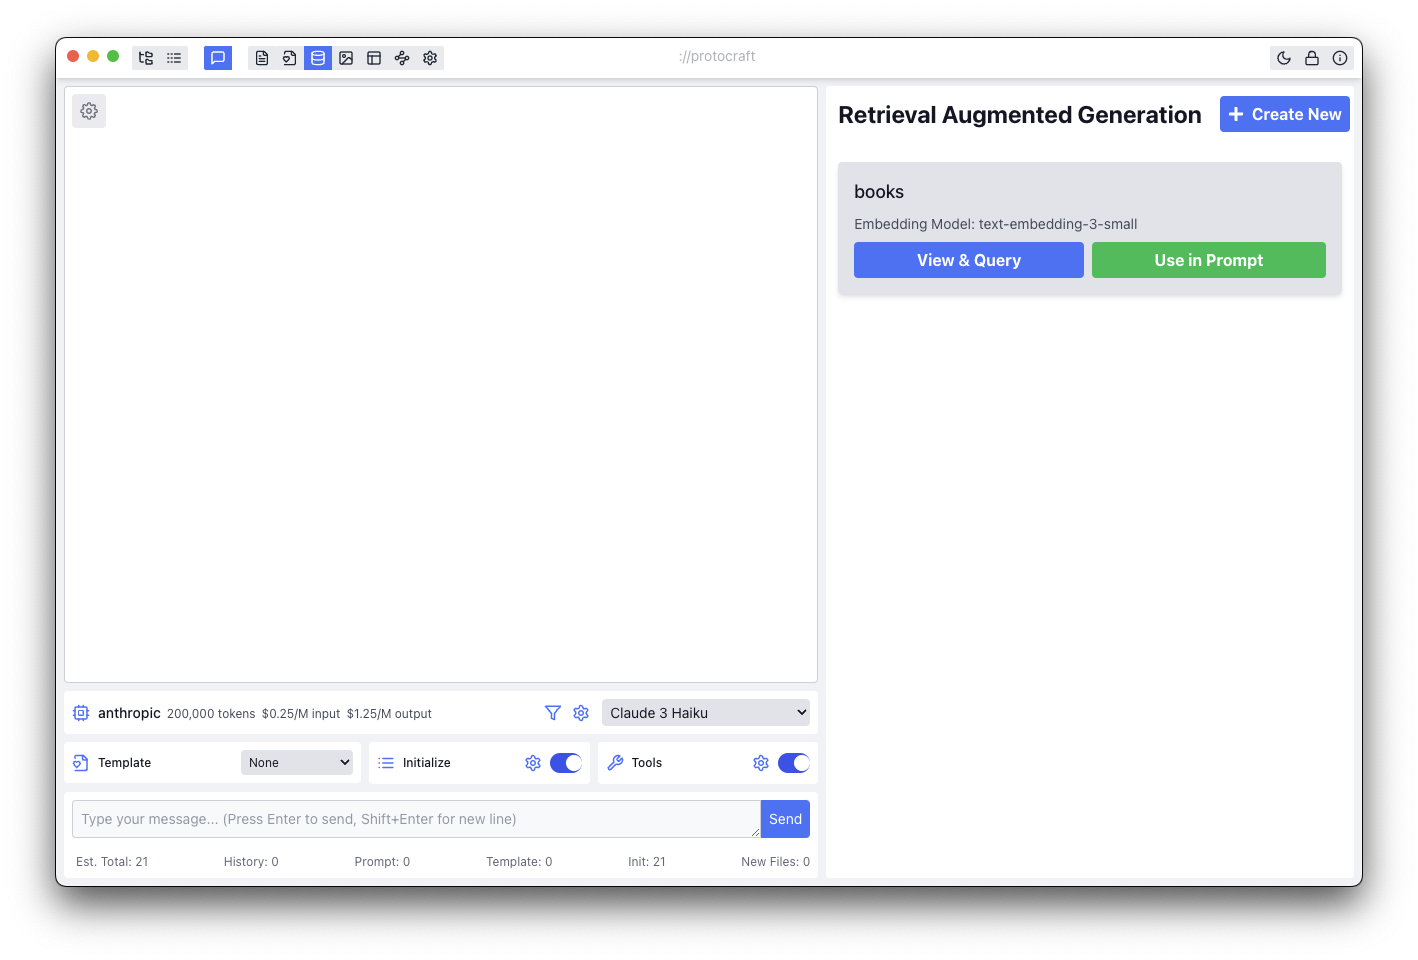Open the layout template icon in toolbar
This screenshot has height=960, width=1418.
pos(374,58)
